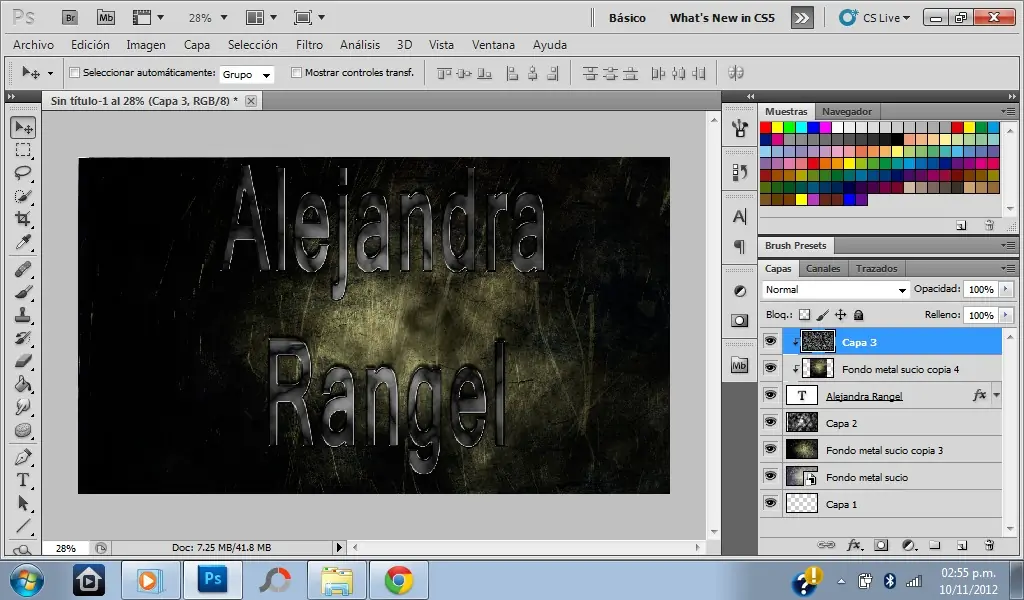Open the Add layer style fx icon
The height and width of the screenshot is (600, 1024).
pyautogui.click(x=852, y=545)
